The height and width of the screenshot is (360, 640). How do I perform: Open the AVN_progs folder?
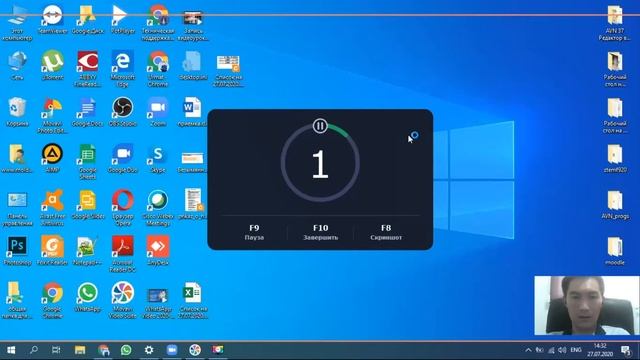pyautogui.click(x=615, y=204)
